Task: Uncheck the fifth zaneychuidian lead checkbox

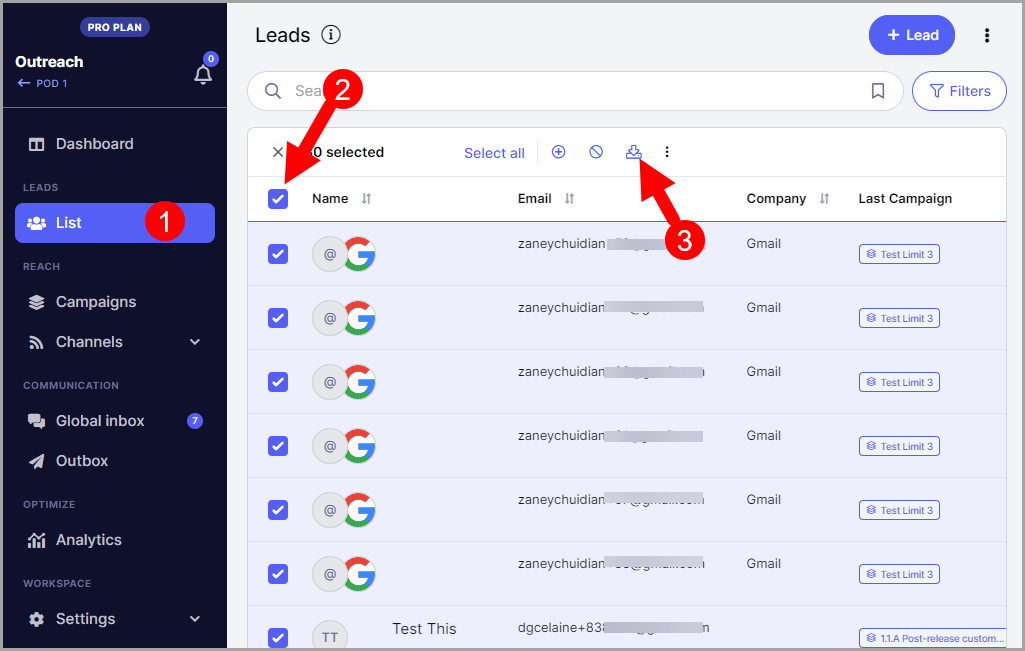Action: tap(278, 510)
